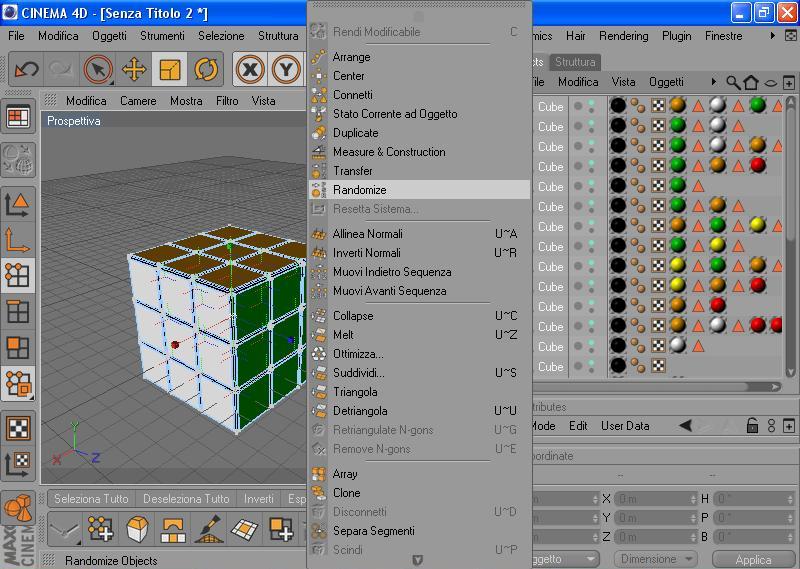Open viewport Camere menu
The image size is (800, 569).
point(138,101)
